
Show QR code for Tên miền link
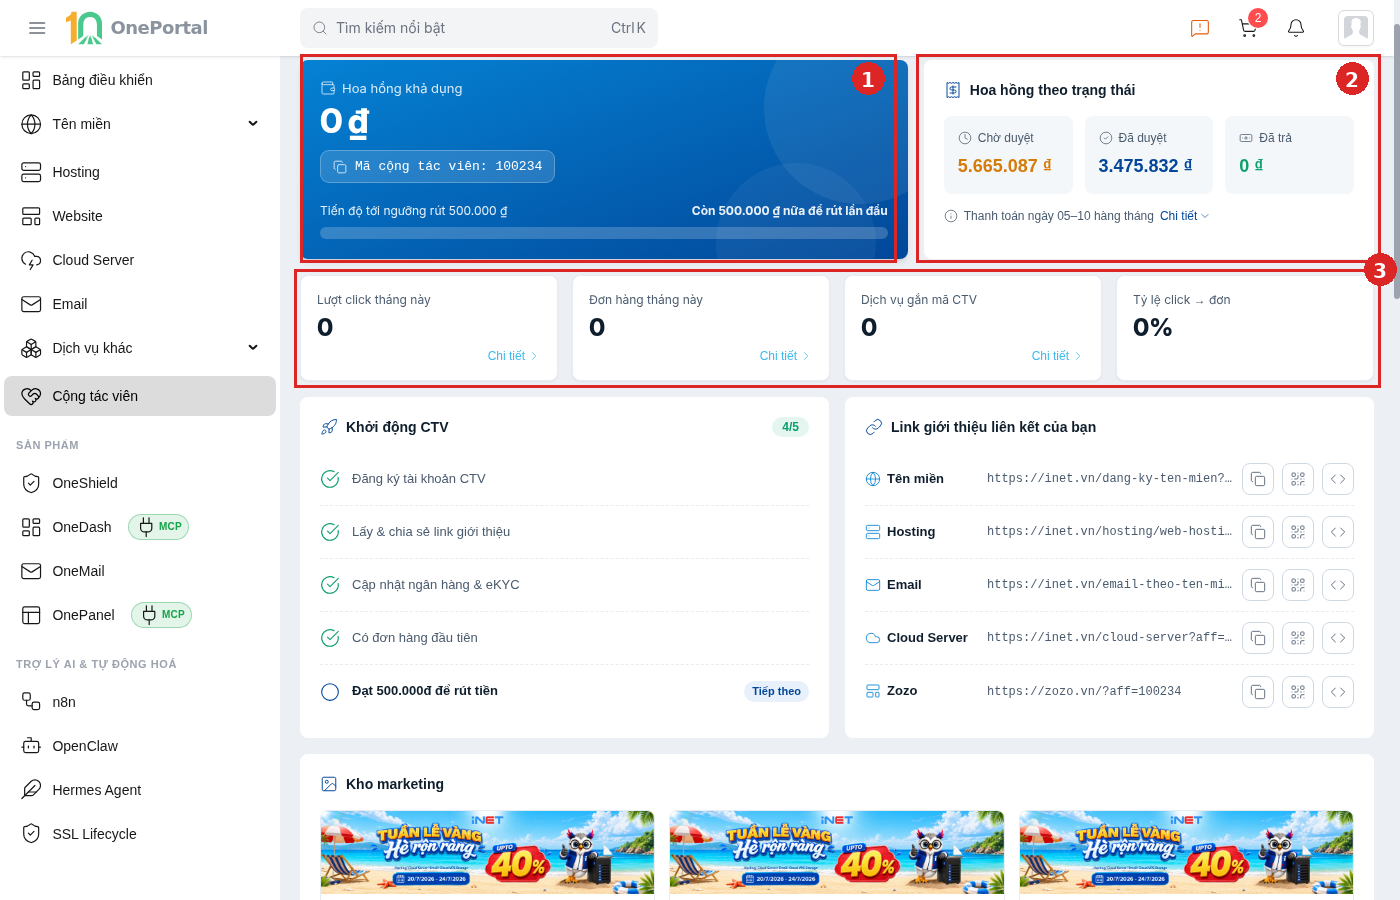tap(1298, 479)
